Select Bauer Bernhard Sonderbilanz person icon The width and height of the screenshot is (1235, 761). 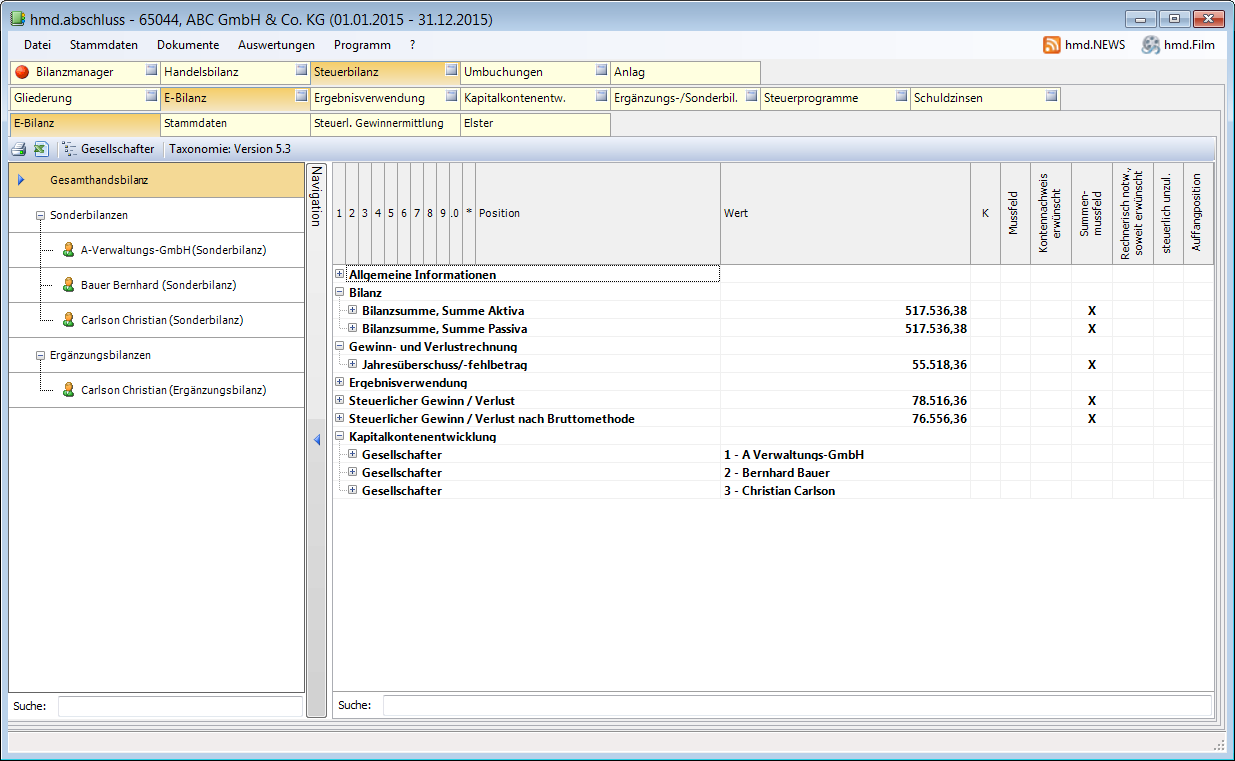pyautogui.click(x=68, y=285)
